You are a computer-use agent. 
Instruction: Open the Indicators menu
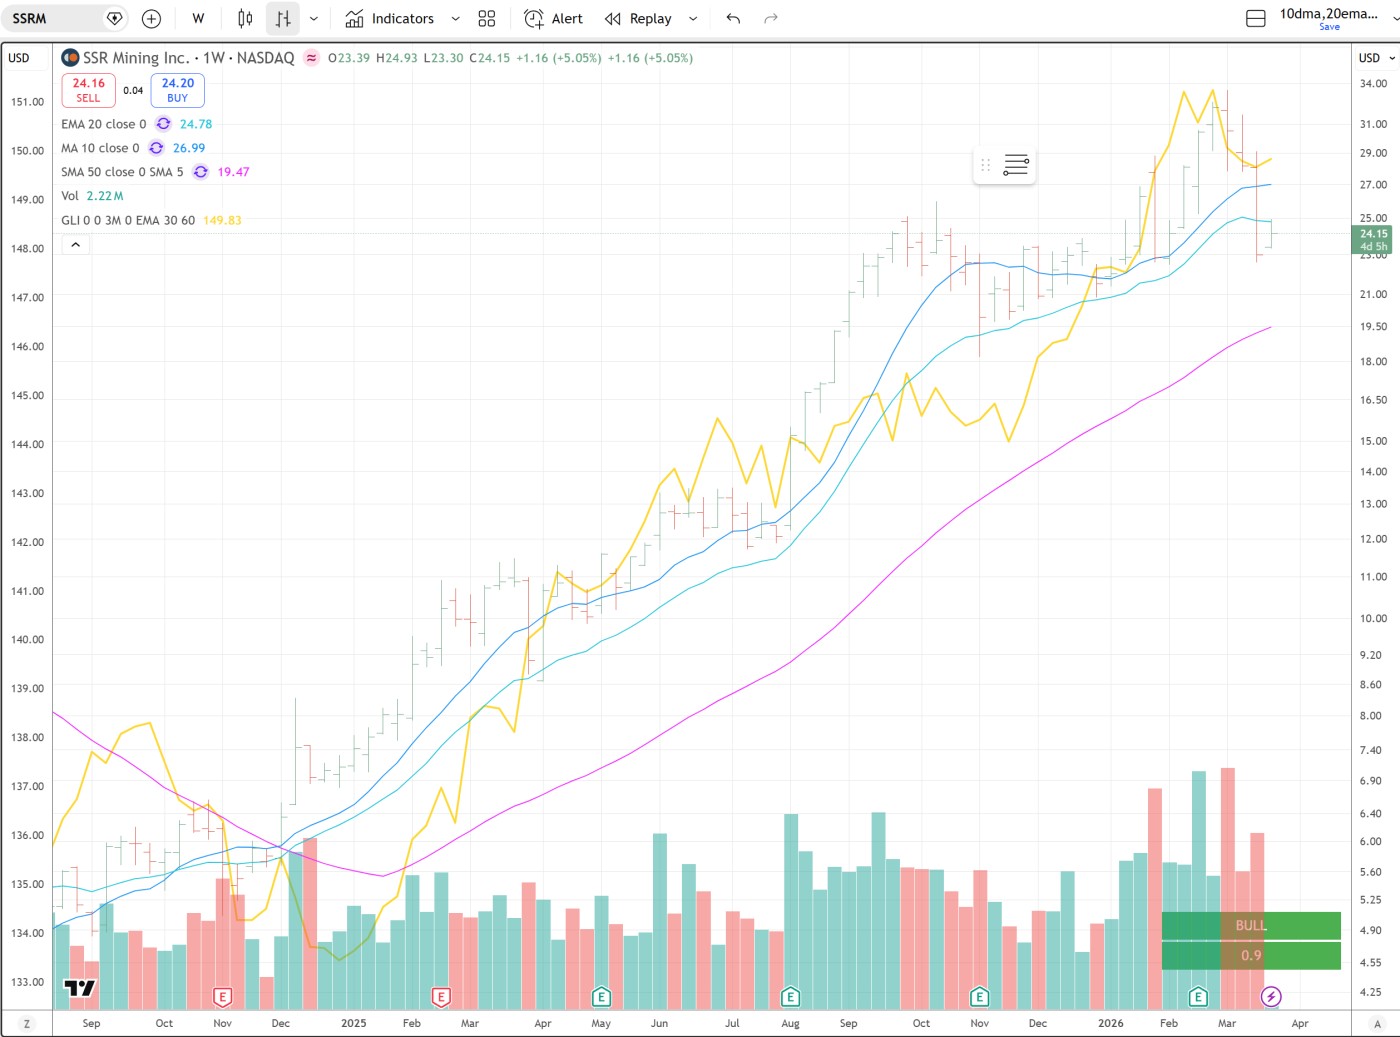coord(390,19)
